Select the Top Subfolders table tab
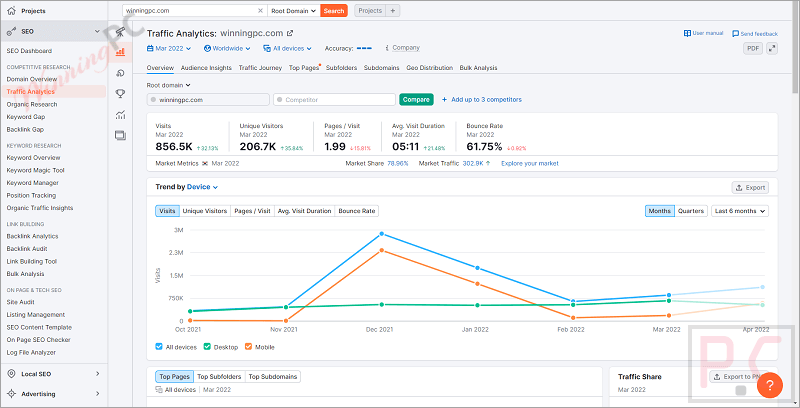 219,377
